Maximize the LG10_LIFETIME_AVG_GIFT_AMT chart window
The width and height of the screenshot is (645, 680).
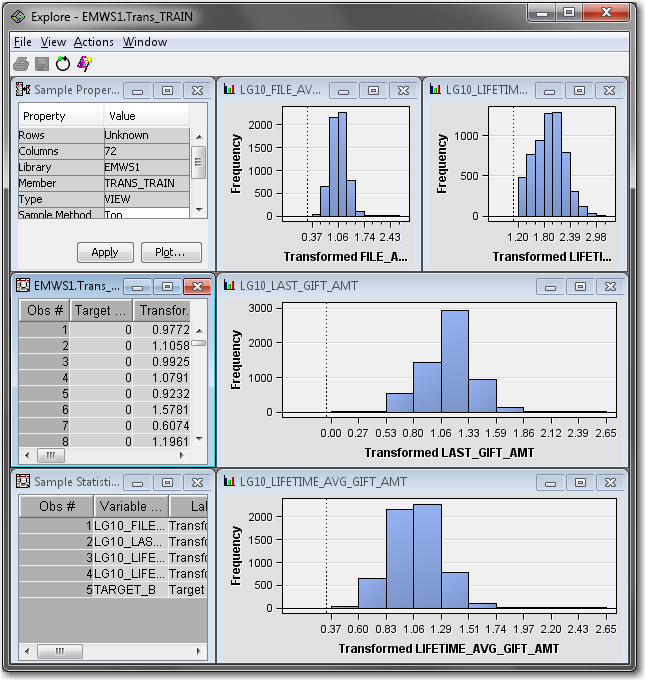580,482
